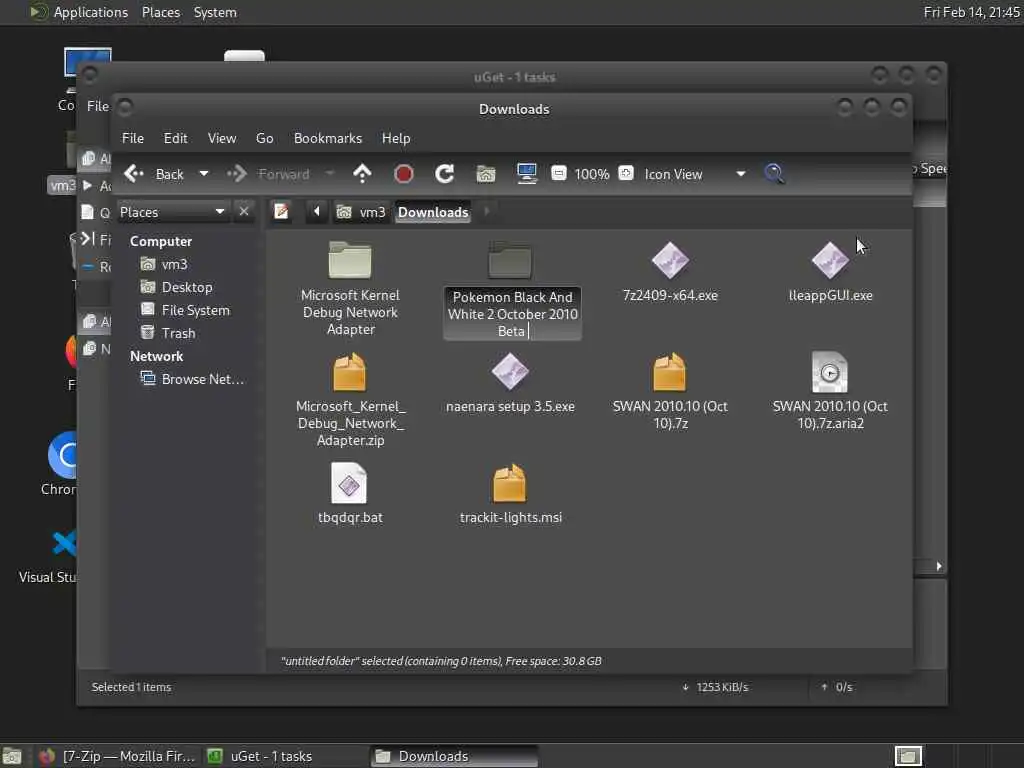Open the File menu in Downloads window
The height and width of the screenshot is (768, 1024).
pos(133,138)
